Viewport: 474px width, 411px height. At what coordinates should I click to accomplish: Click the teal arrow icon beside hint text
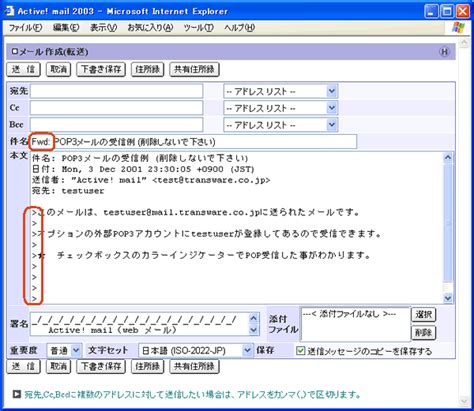(x=17, y=394)
